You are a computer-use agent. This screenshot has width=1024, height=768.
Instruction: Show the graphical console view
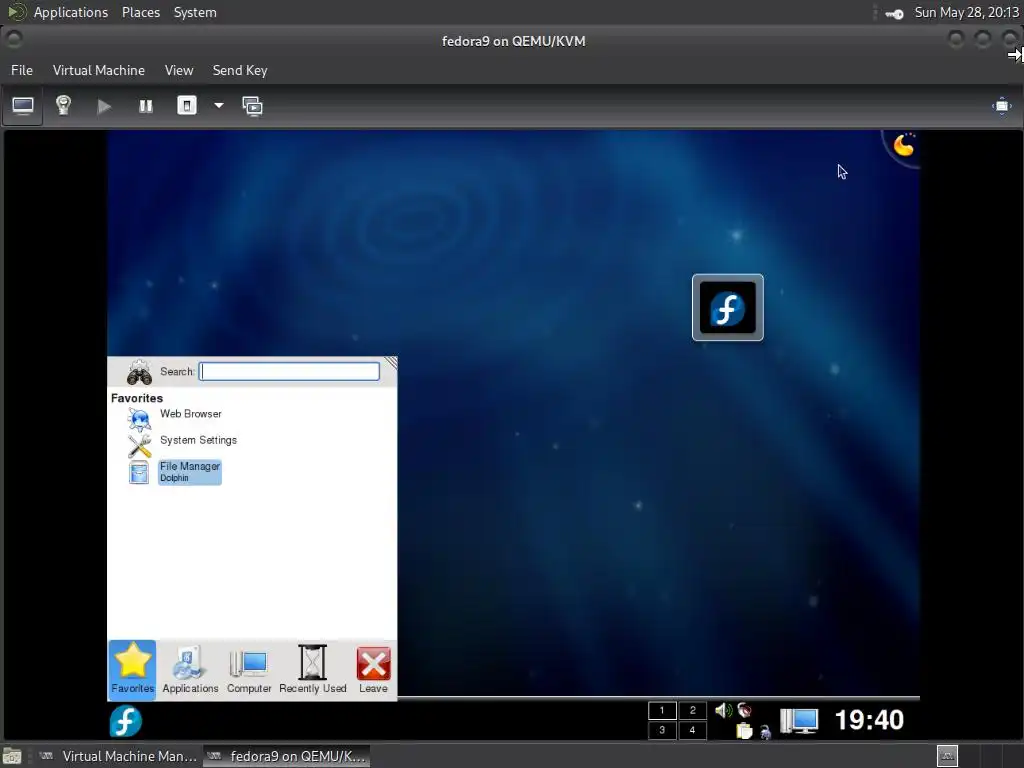(23, 106)
